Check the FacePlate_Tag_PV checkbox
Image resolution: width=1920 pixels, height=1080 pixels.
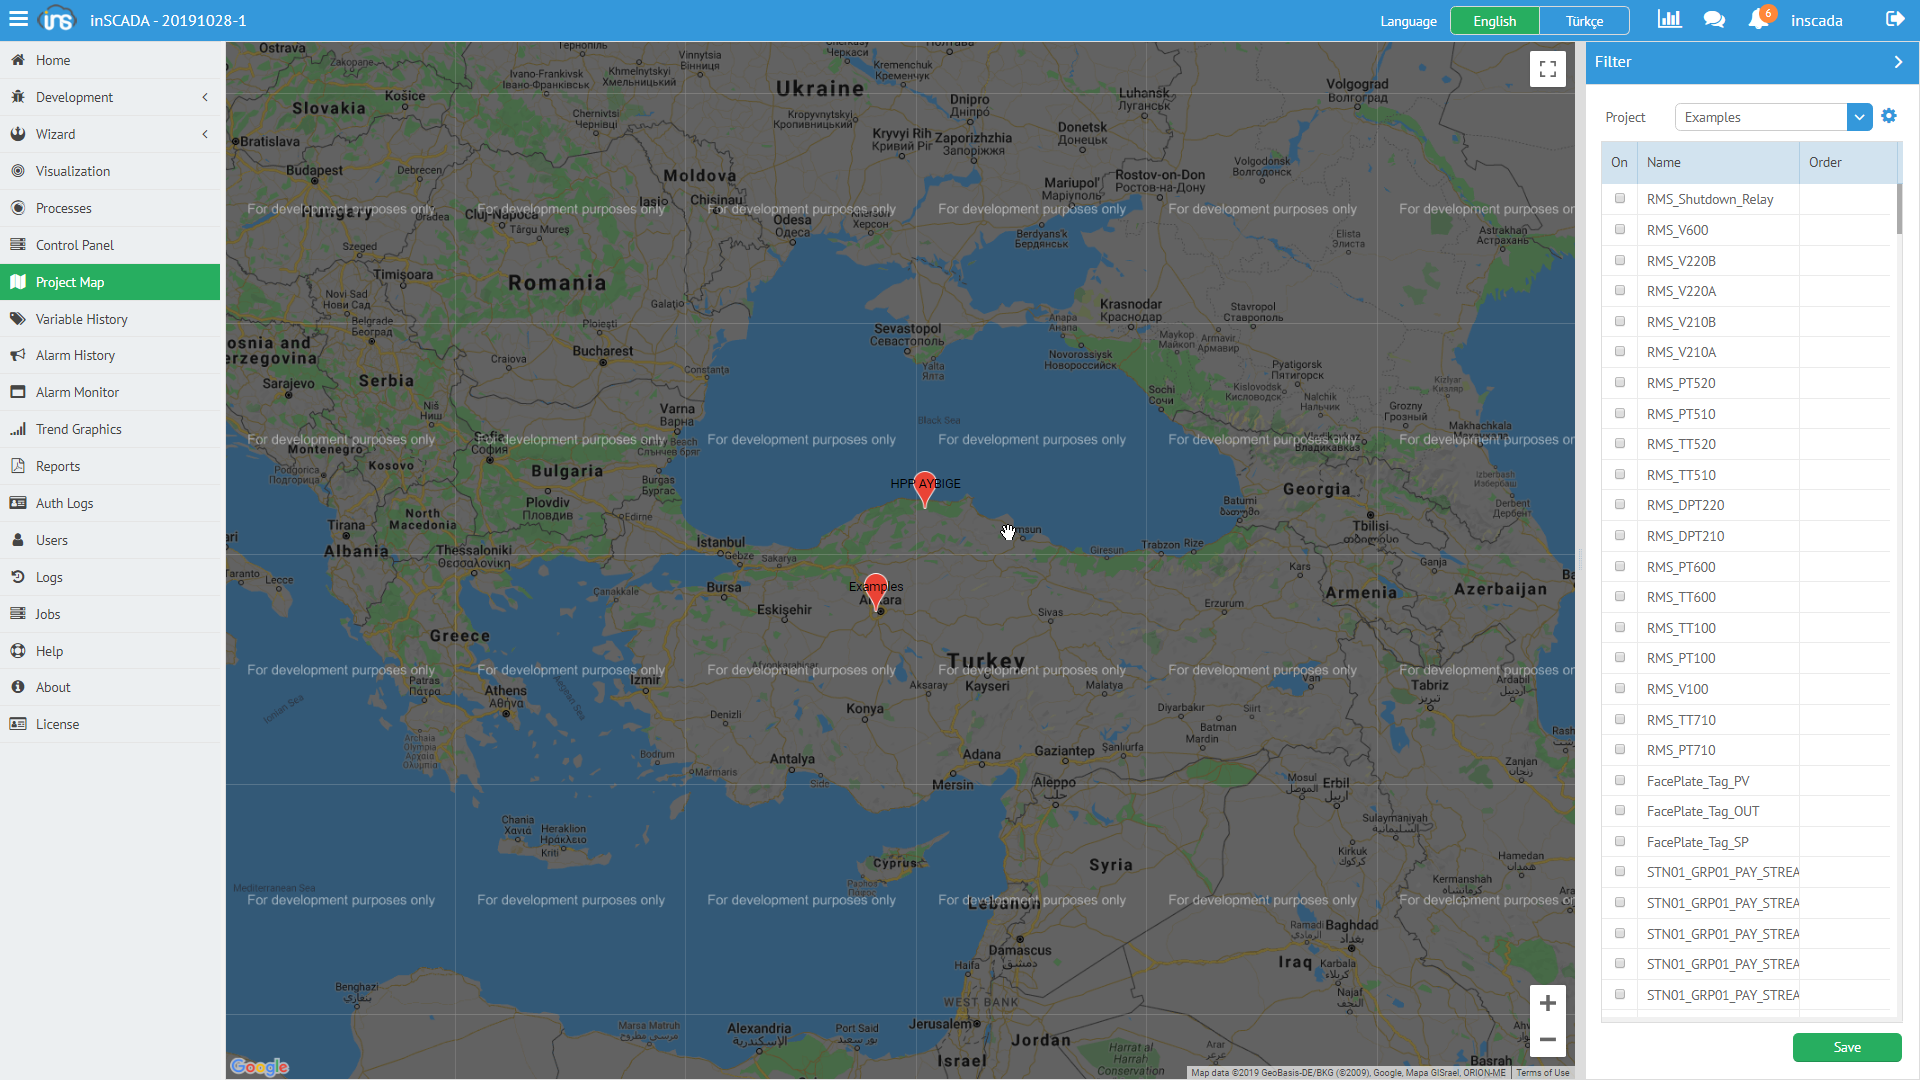(1620, 780)
